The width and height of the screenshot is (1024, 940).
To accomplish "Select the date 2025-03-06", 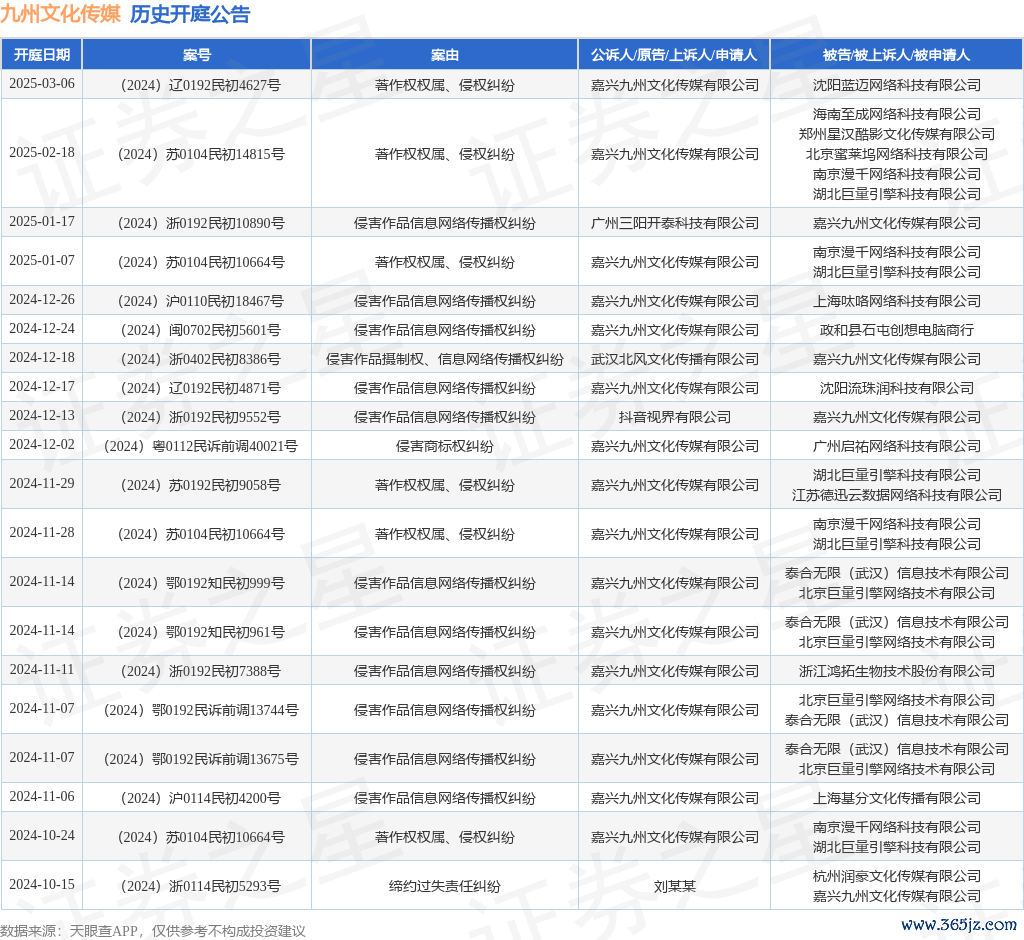I will pos(42,84).
